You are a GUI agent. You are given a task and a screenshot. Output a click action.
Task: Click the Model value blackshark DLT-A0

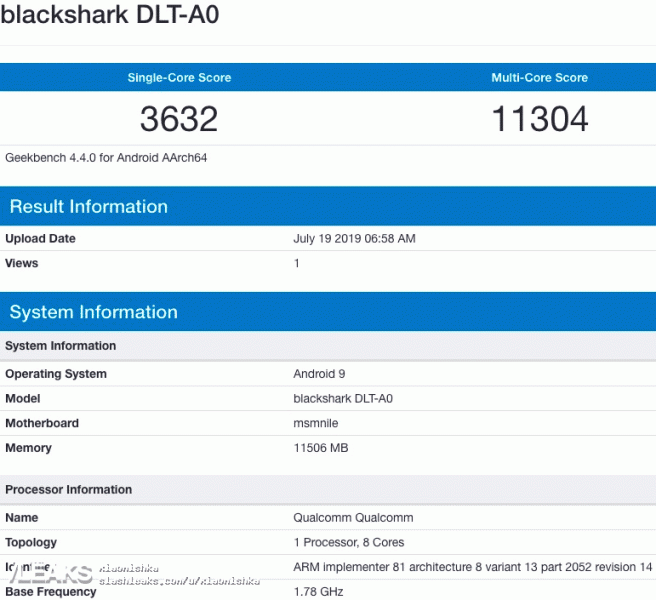click(343, 398)
